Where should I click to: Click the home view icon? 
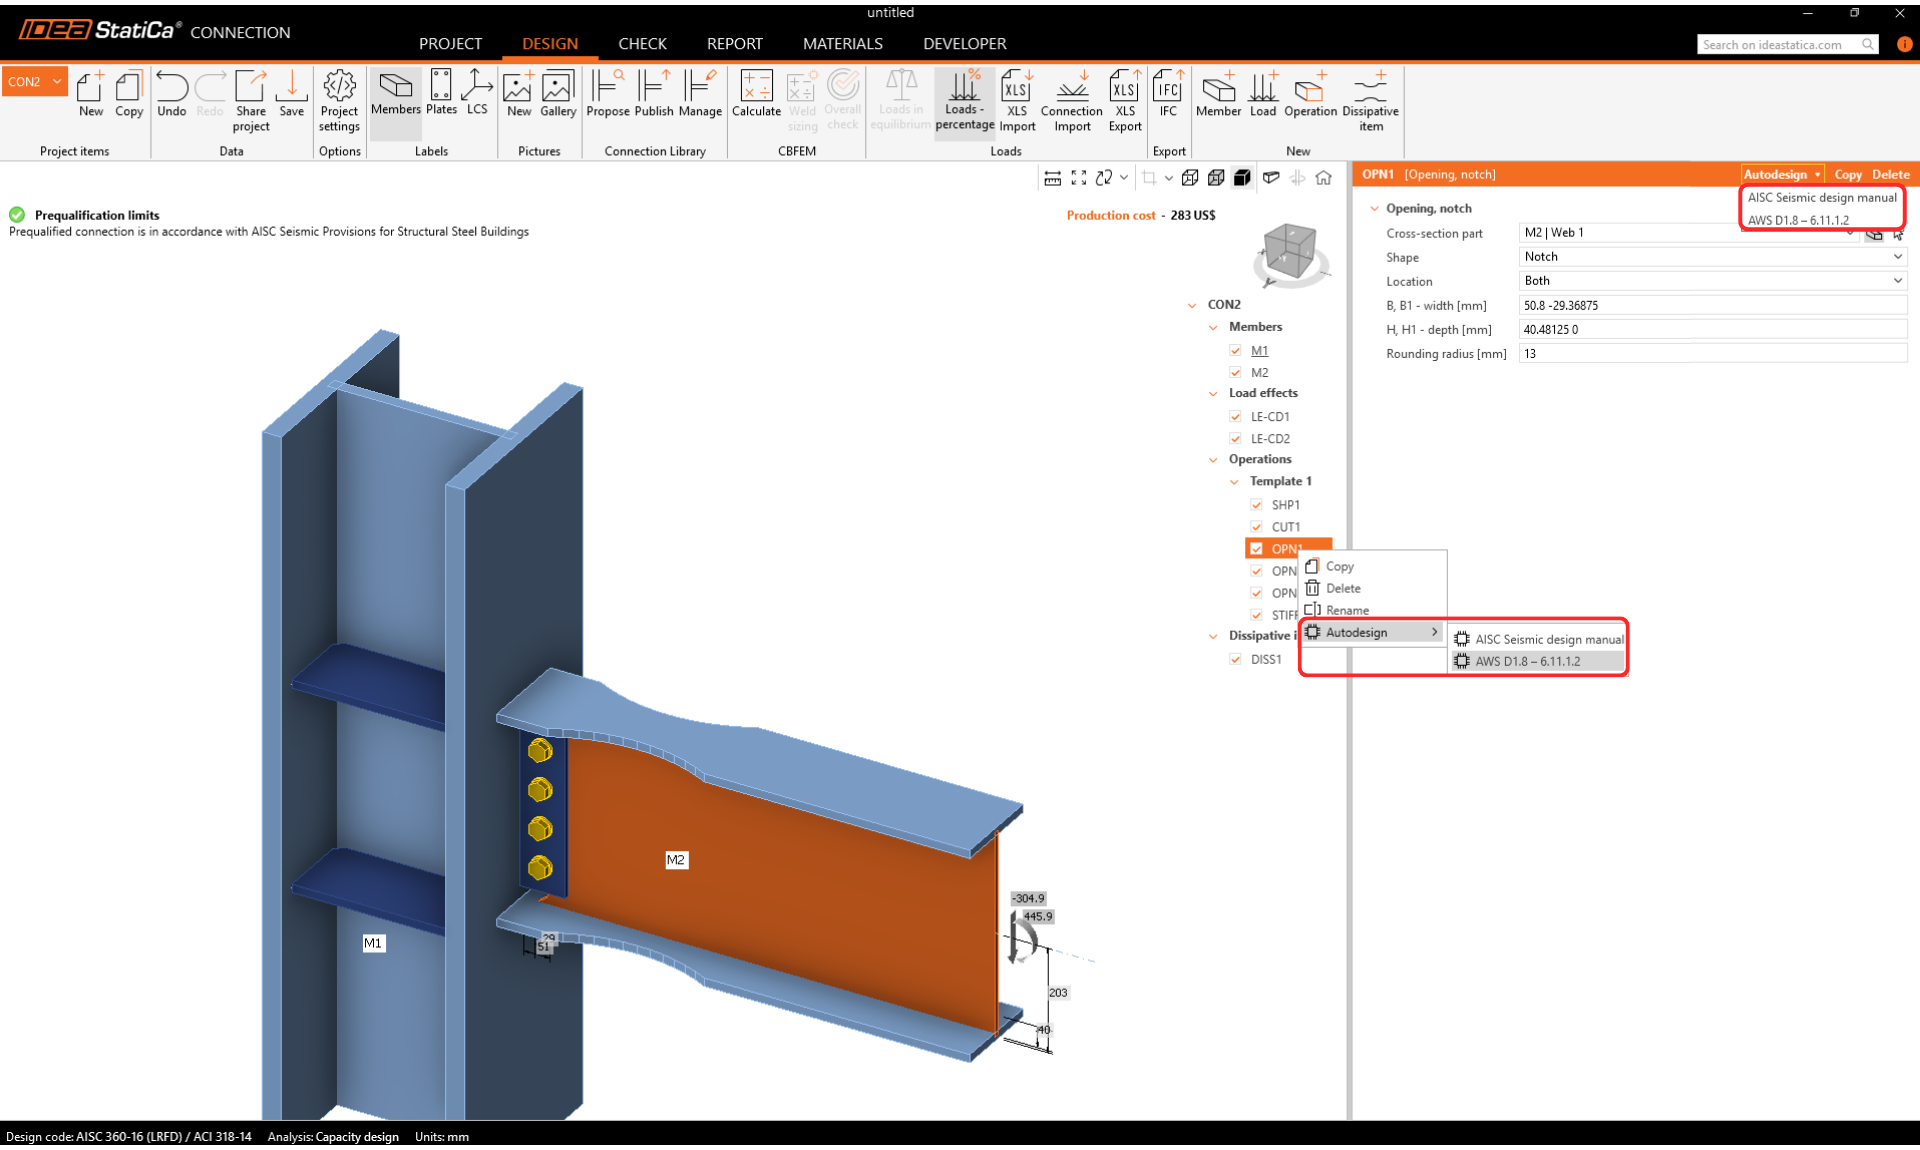tap(1324, 178)
